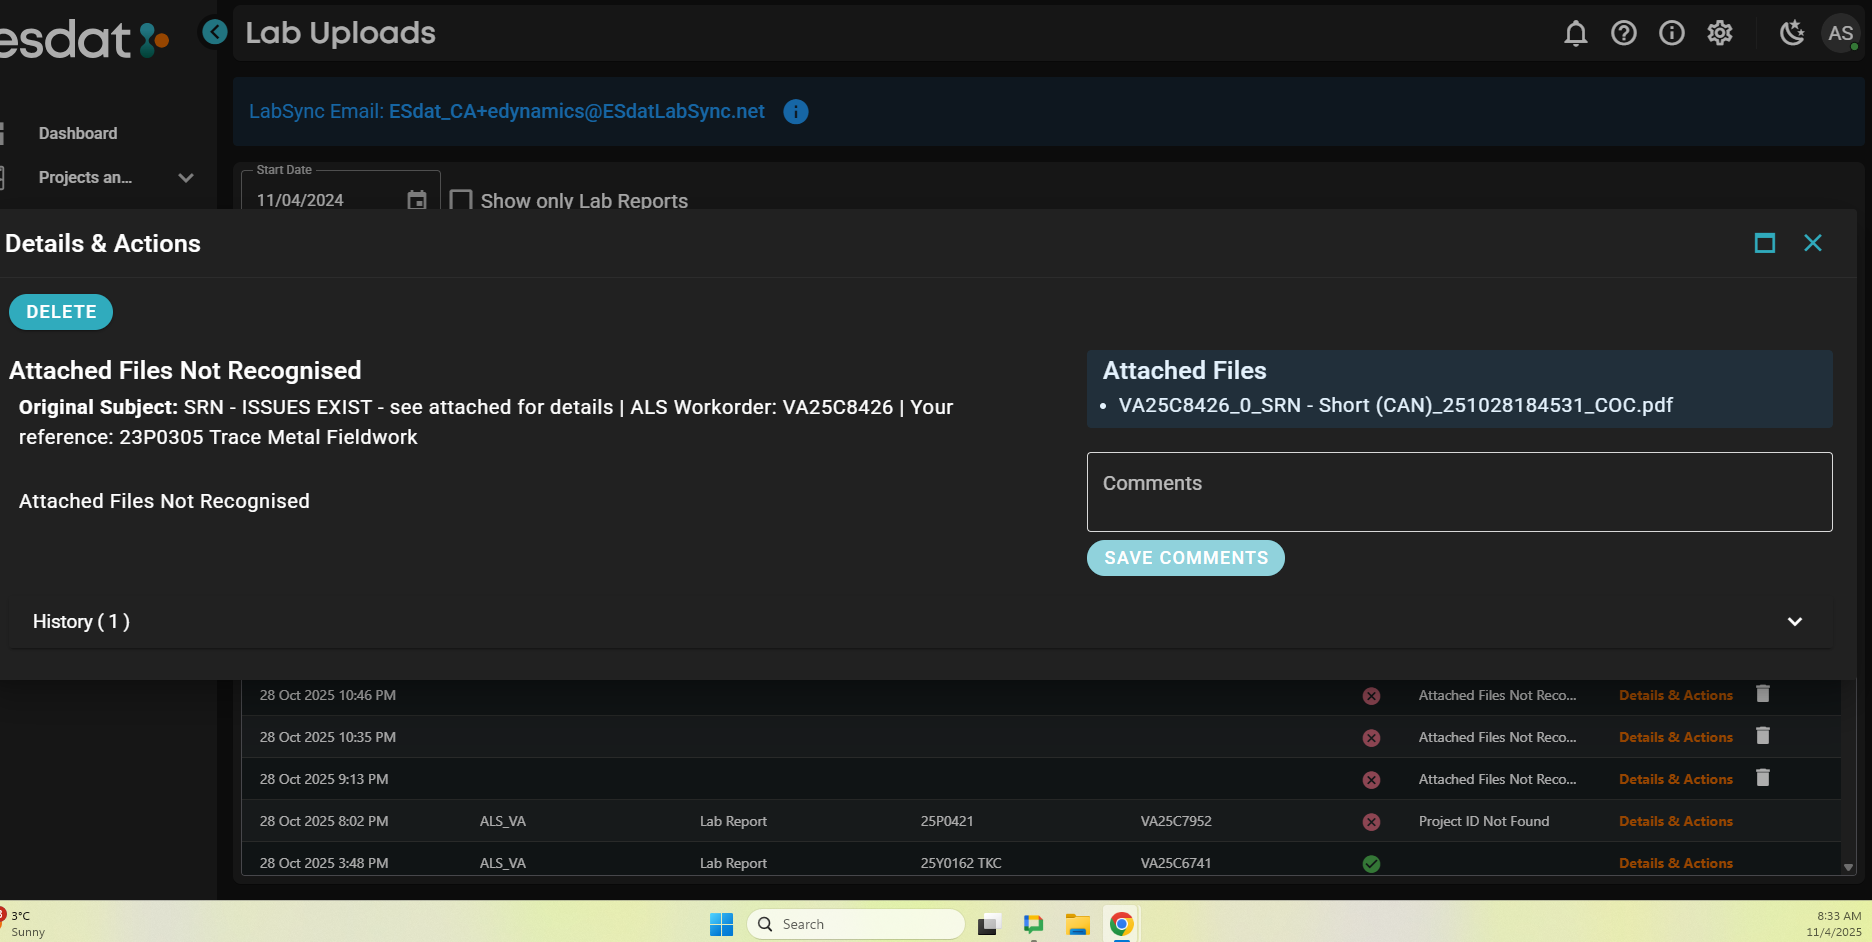Viewport: 1872px width, 942px height.
Task: Open Details & Actions for 10:35 PM row
Action: click(x=1675, y=738)
